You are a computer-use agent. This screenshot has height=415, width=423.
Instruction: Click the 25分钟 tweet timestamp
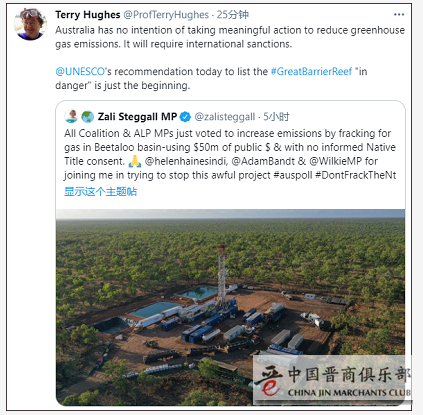coord(233,15)
